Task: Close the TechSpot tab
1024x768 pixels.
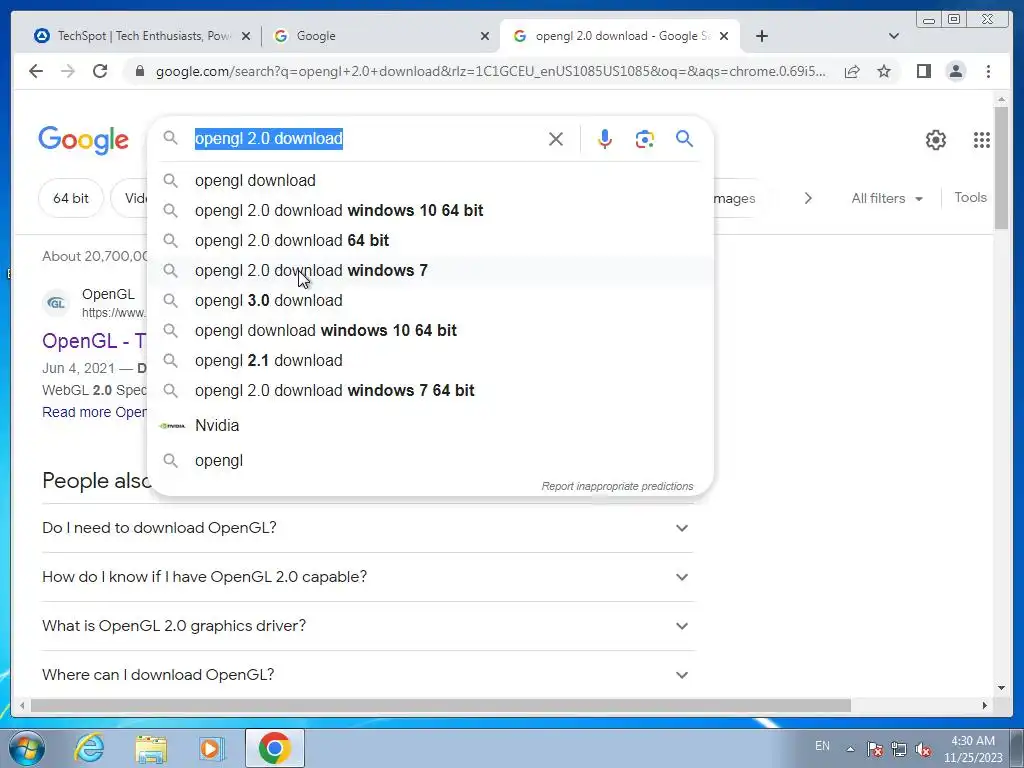Action: tap(246, 37)
